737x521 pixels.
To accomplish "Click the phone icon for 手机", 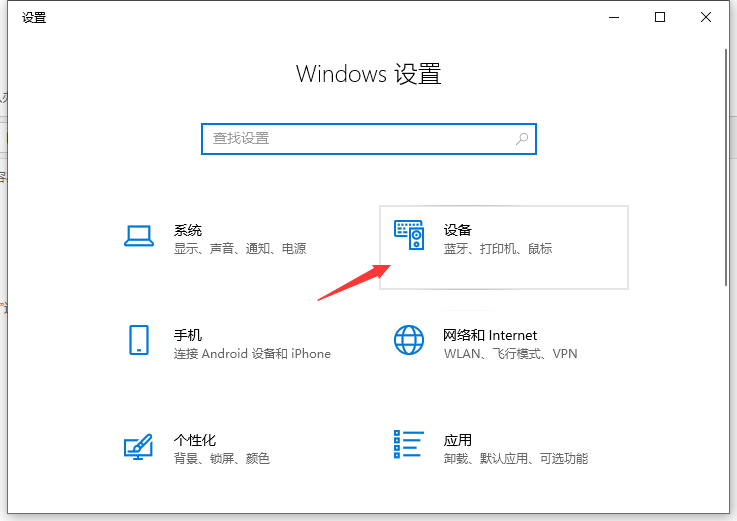I will 138,340.
